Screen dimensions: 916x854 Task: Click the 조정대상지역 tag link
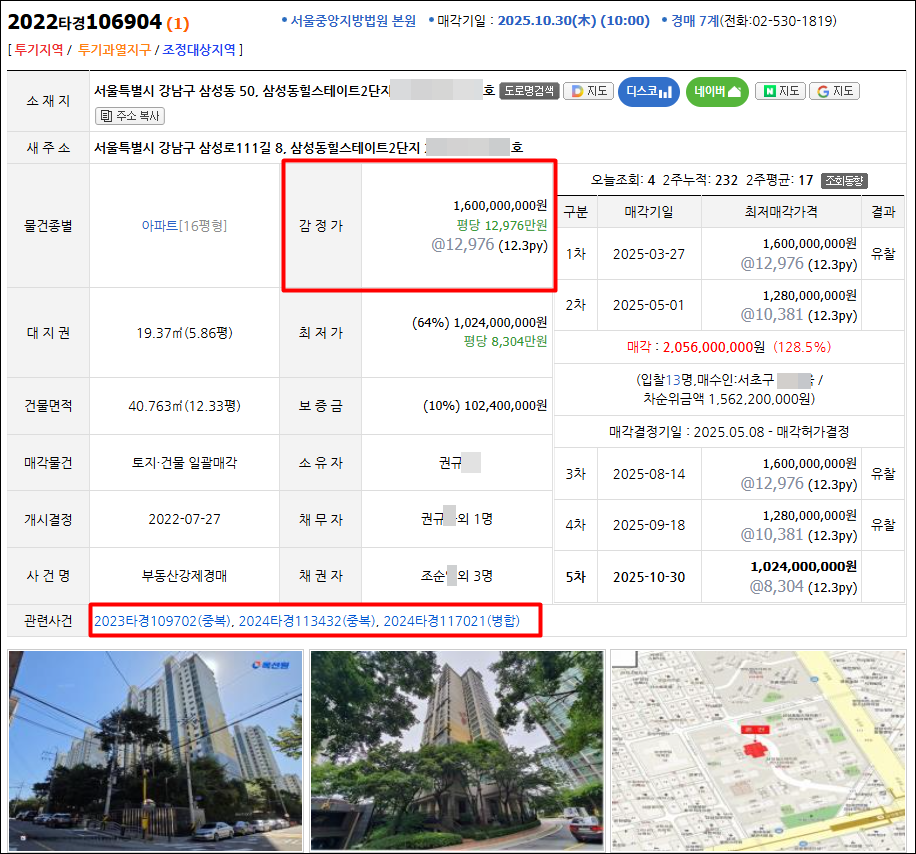198,49
